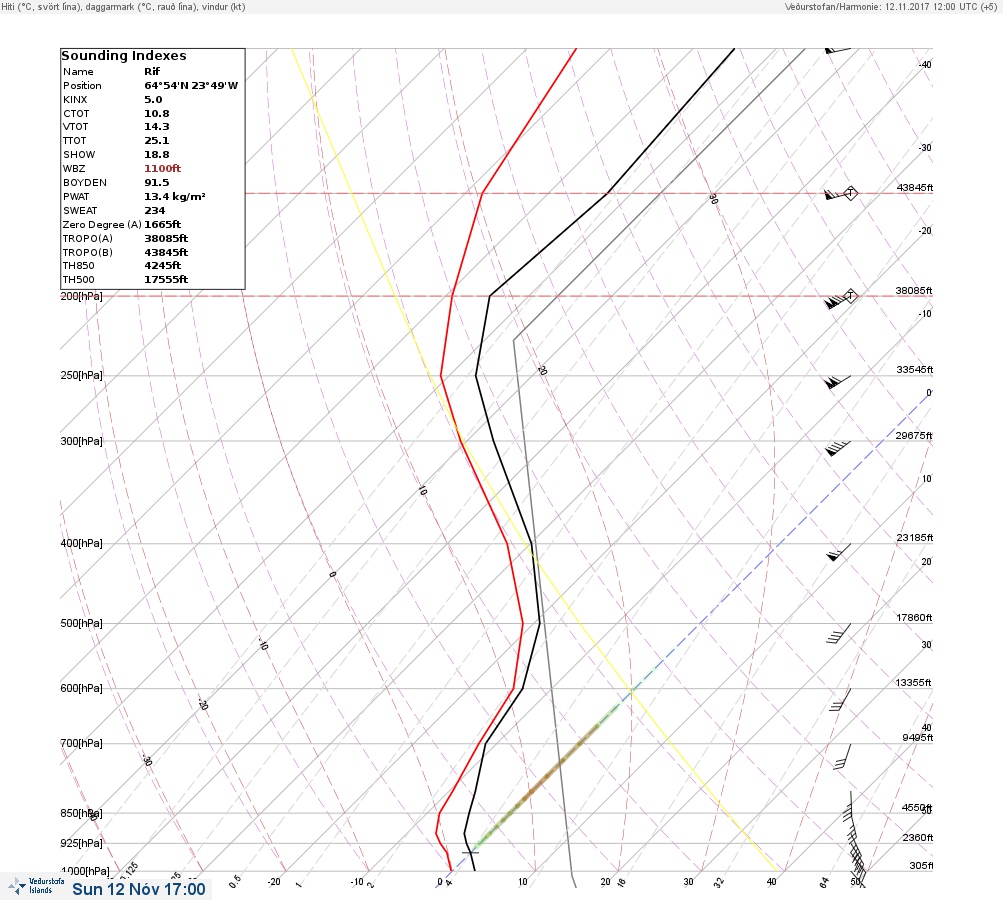Click the 500[hPa] pressure label

81,624
